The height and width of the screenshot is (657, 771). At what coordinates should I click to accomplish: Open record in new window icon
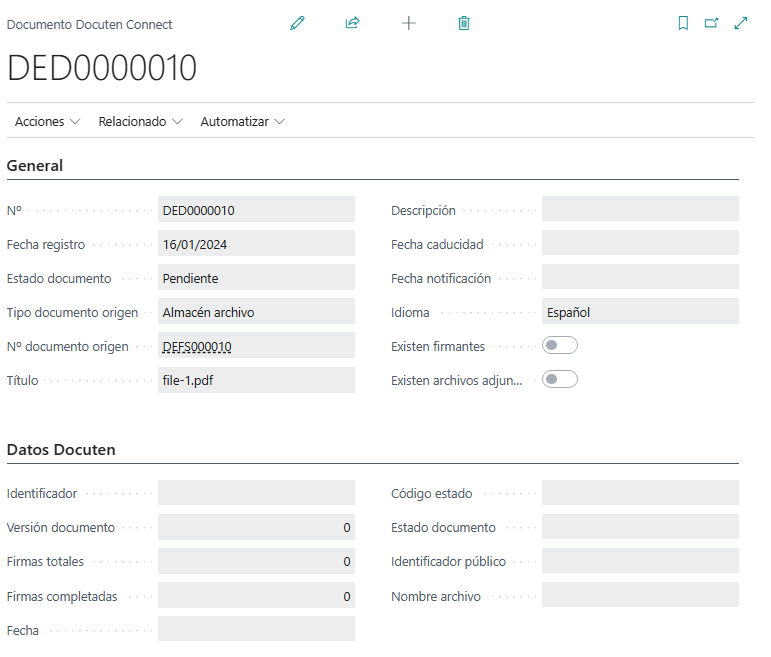point(712,23)
